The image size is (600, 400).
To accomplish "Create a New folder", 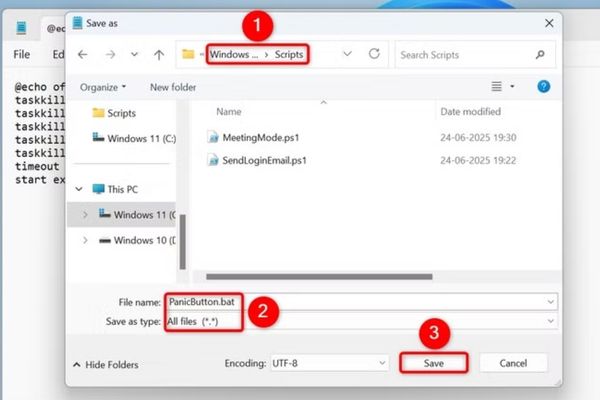I will pos(173,87).
